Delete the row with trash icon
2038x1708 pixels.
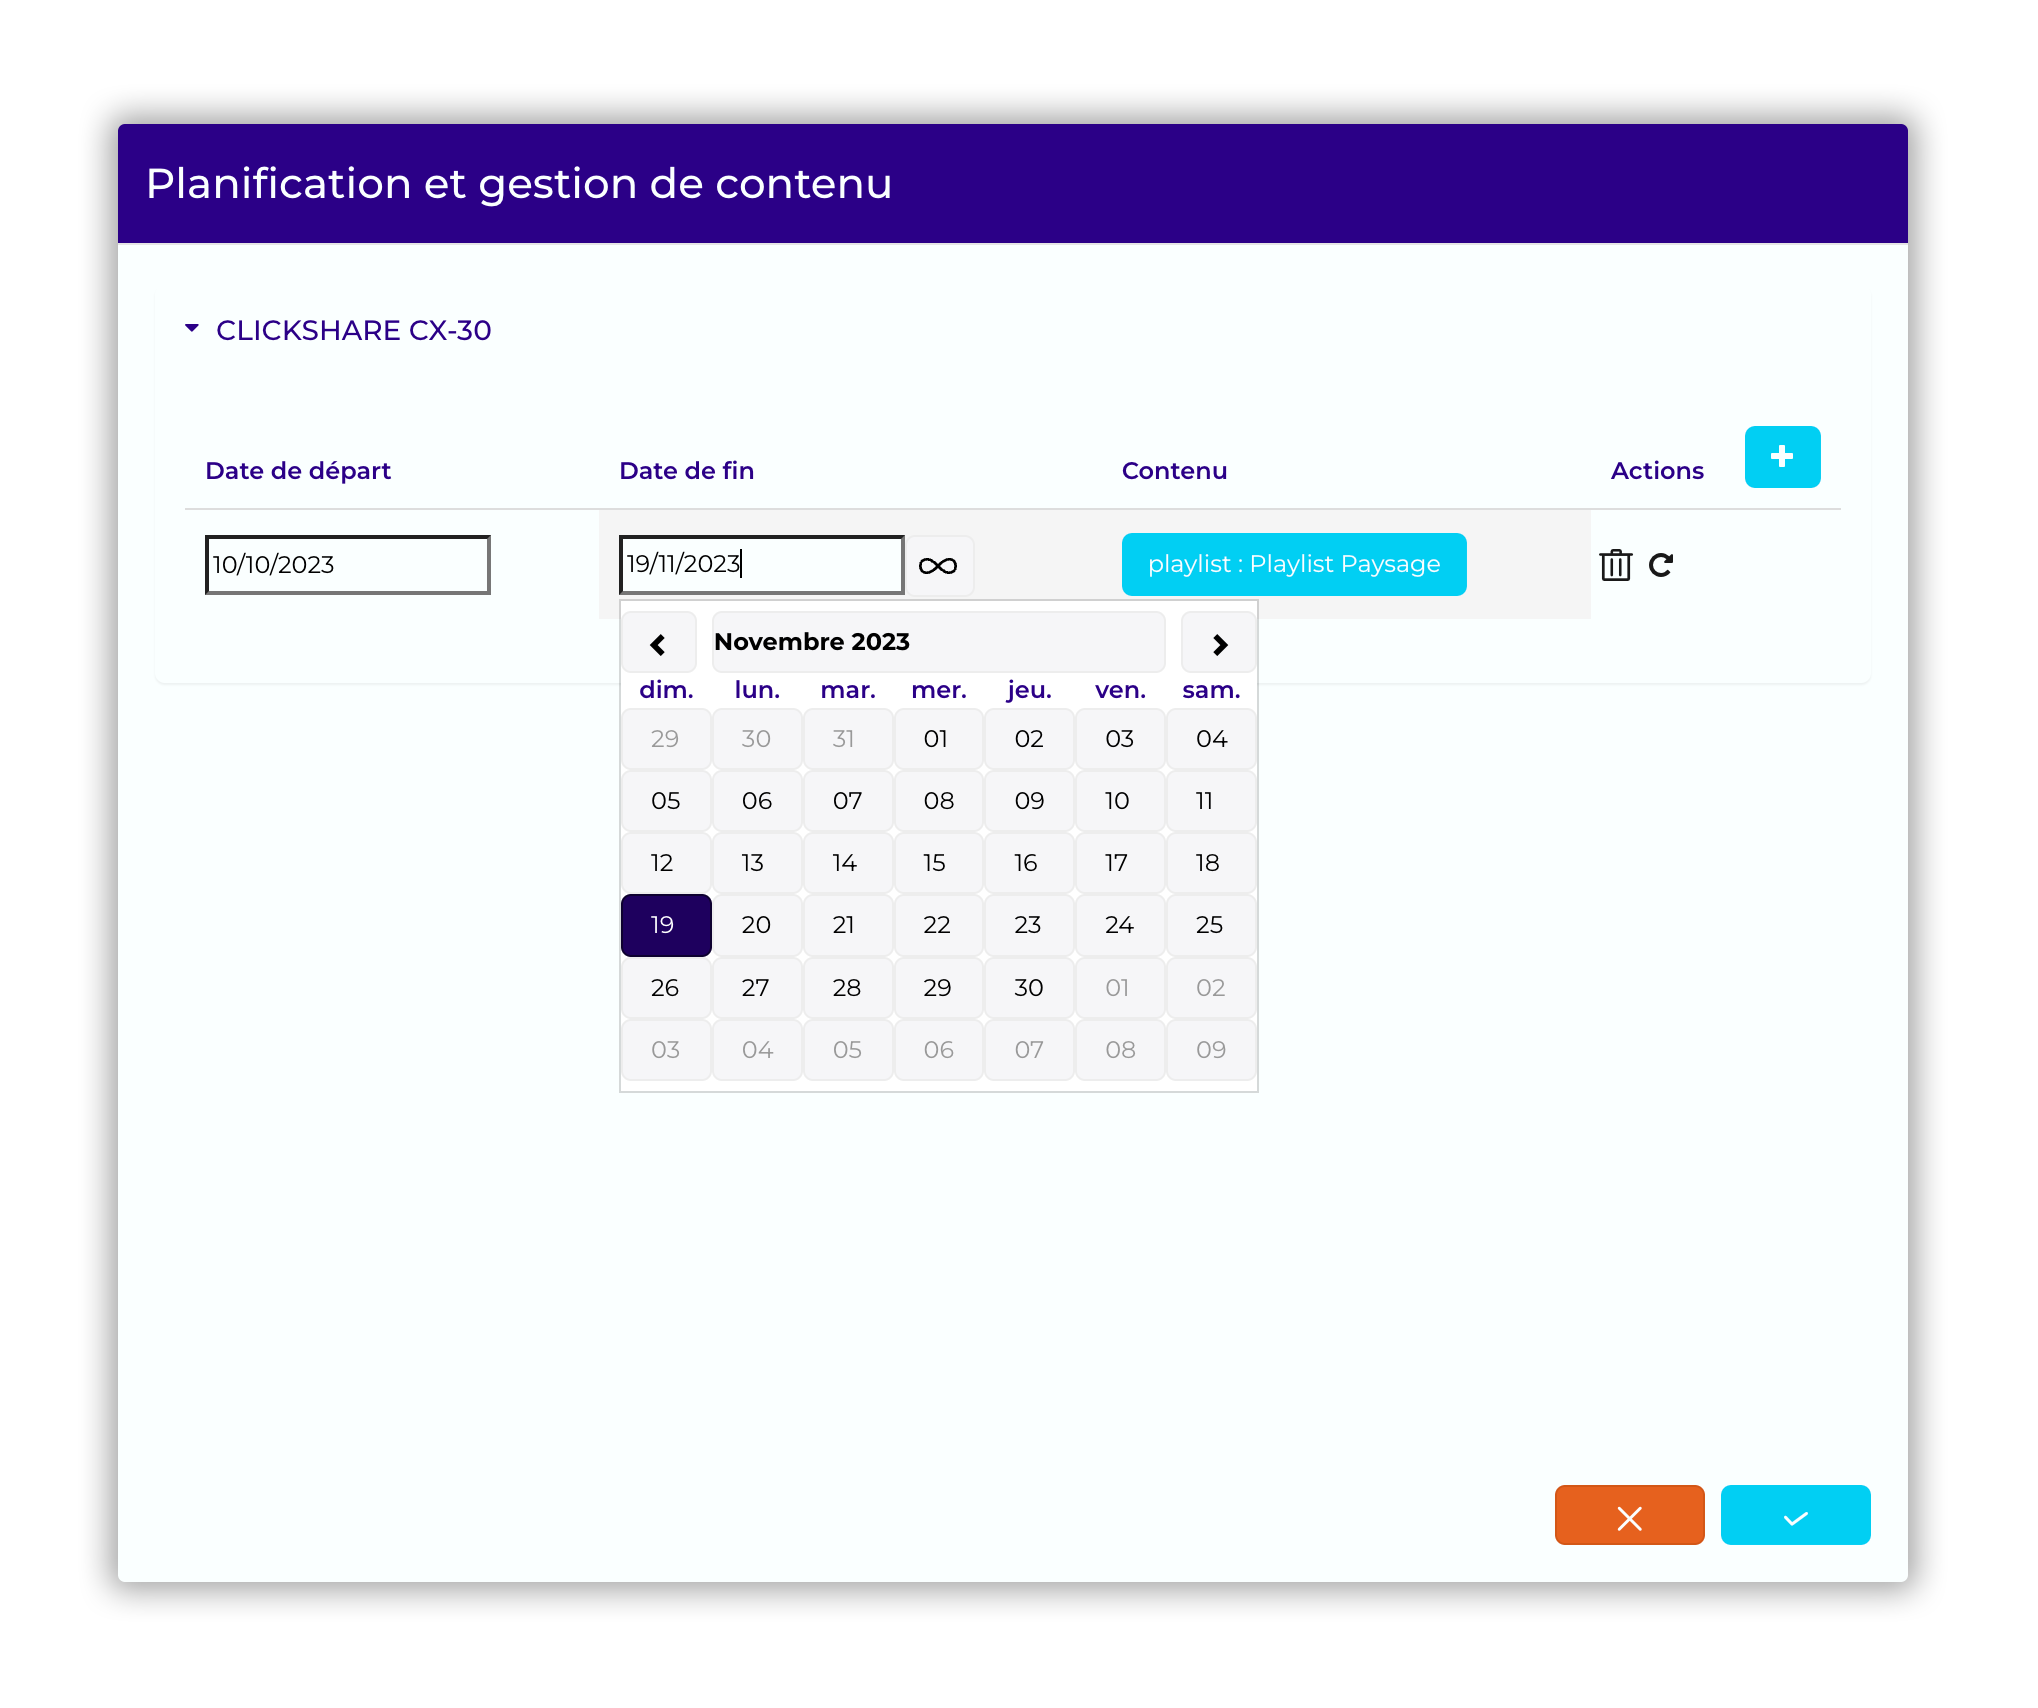1615,565
